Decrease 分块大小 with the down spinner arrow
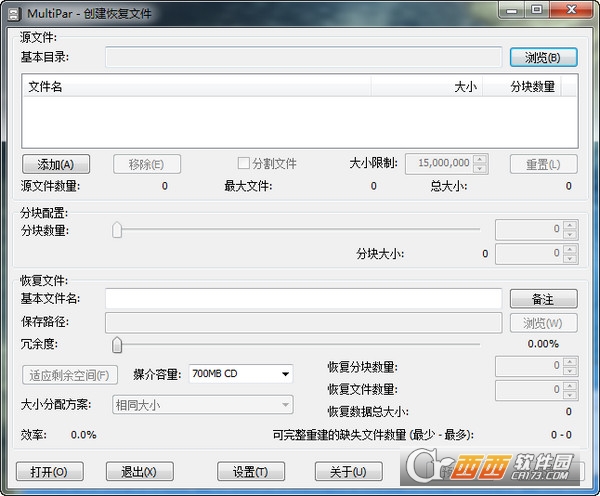This screenshot has width=600, height=496. tap(570, 259)
